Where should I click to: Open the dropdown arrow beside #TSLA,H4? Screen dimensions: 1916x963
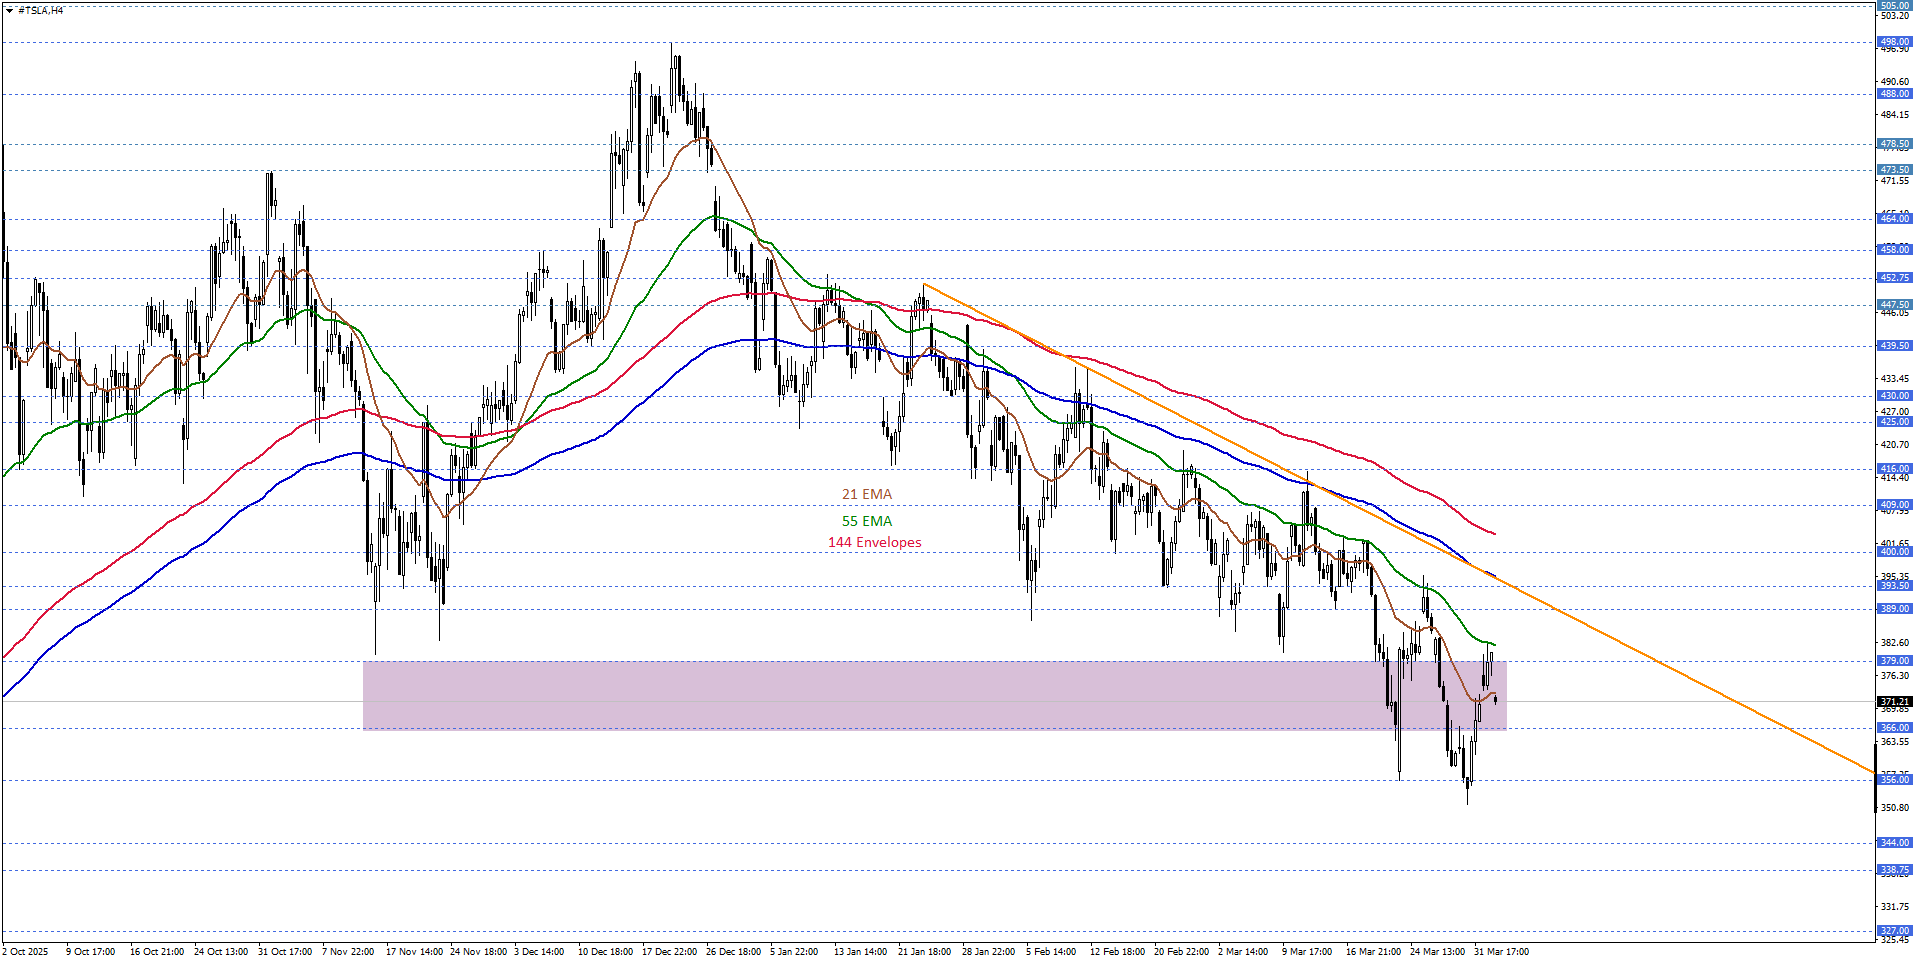coord(9,10)
